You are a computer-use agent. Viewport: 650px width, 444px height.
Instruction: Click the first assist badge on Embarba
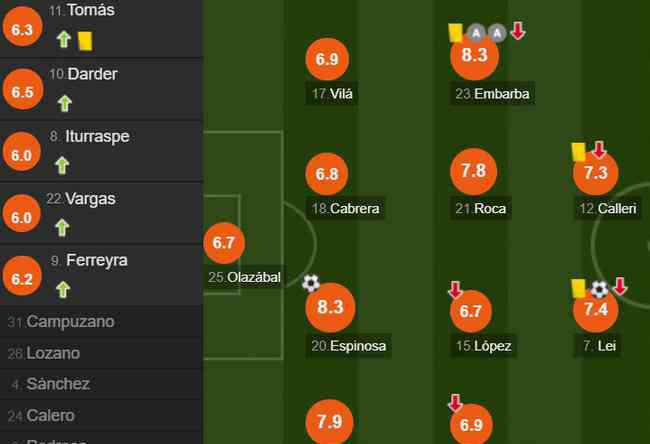coord(476,33)
